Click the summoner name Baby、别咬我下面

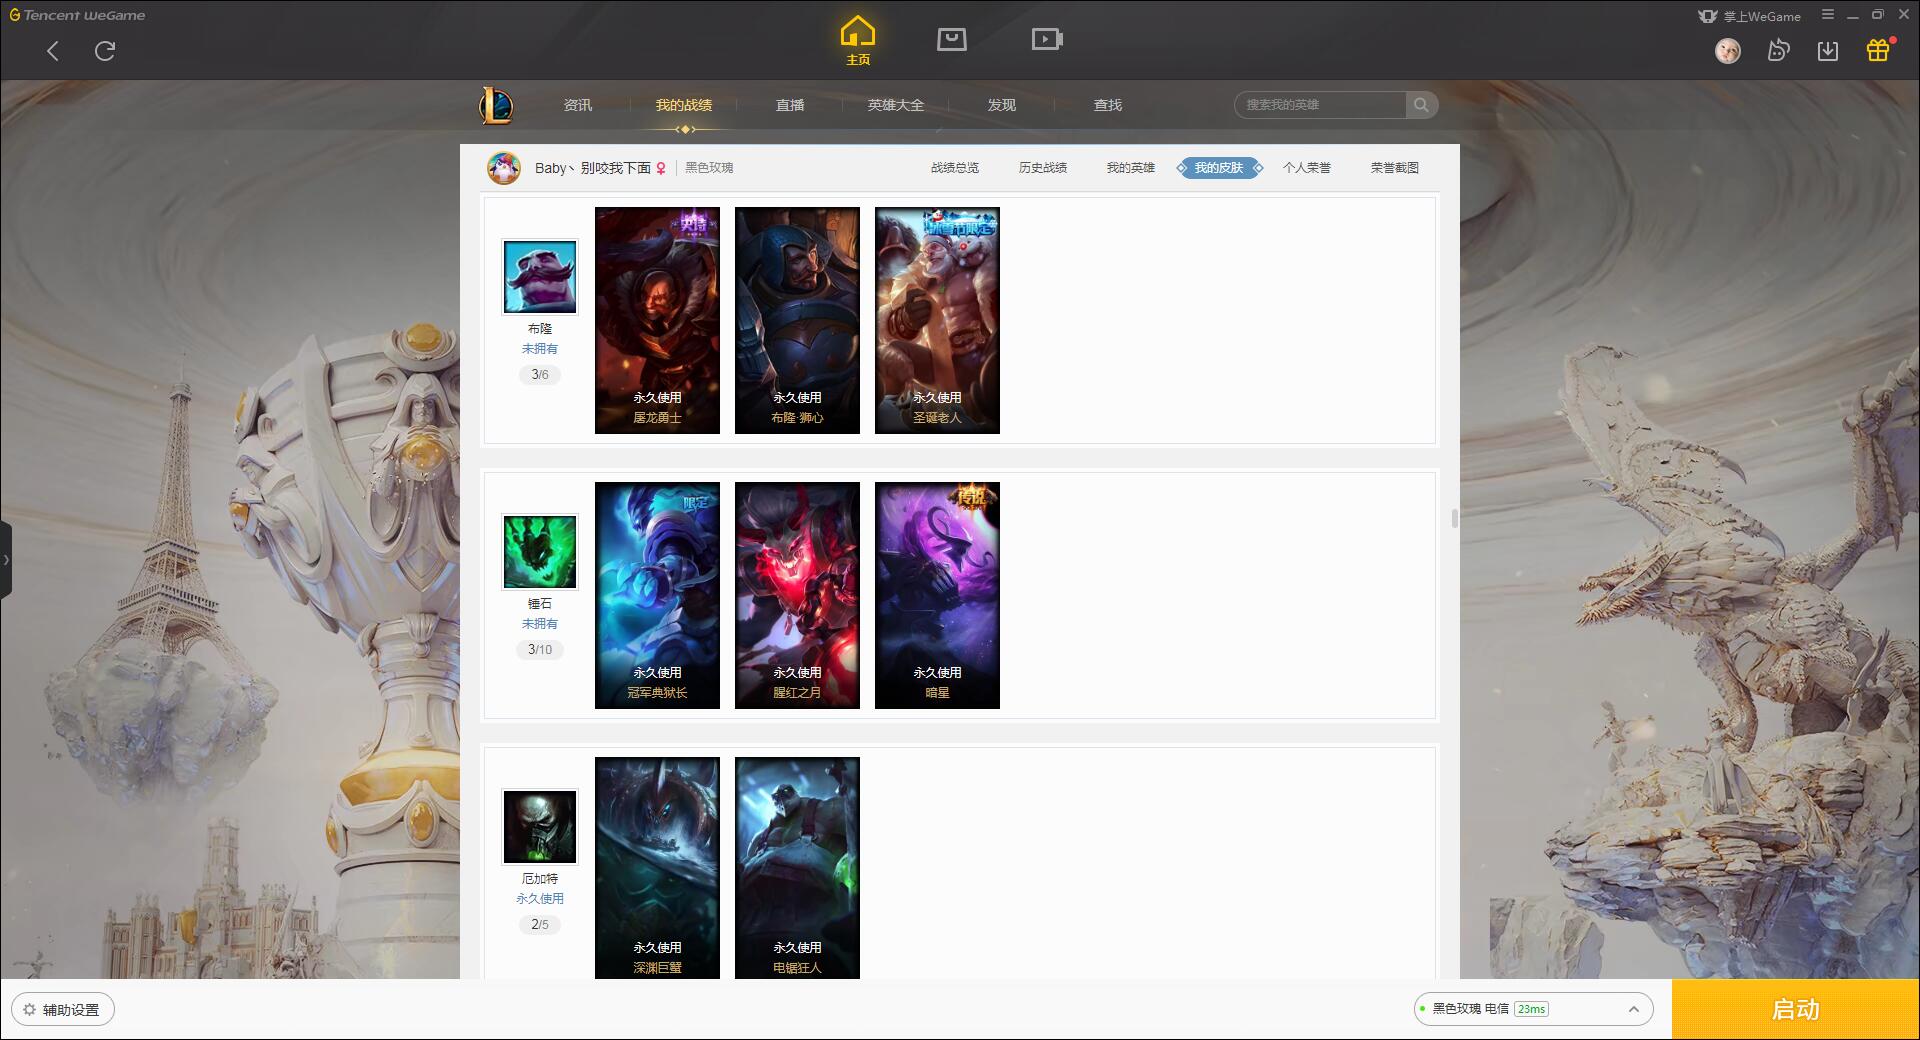[593, 168]
